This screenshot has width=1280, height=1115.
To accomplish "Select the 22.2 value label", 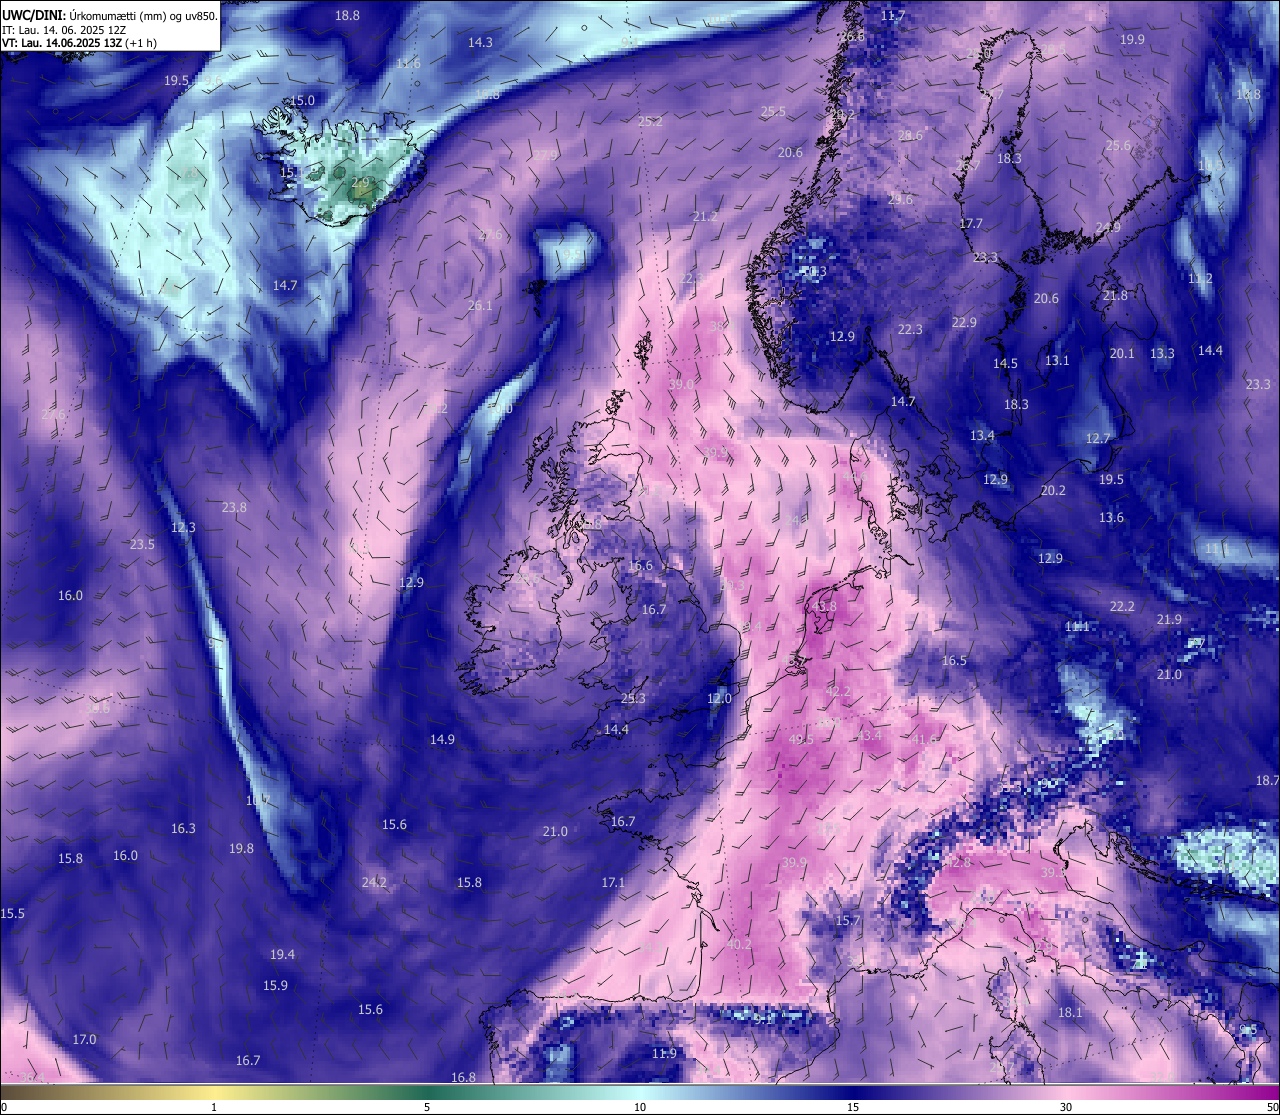I will pyautogui.click(x=1122, y=607).
